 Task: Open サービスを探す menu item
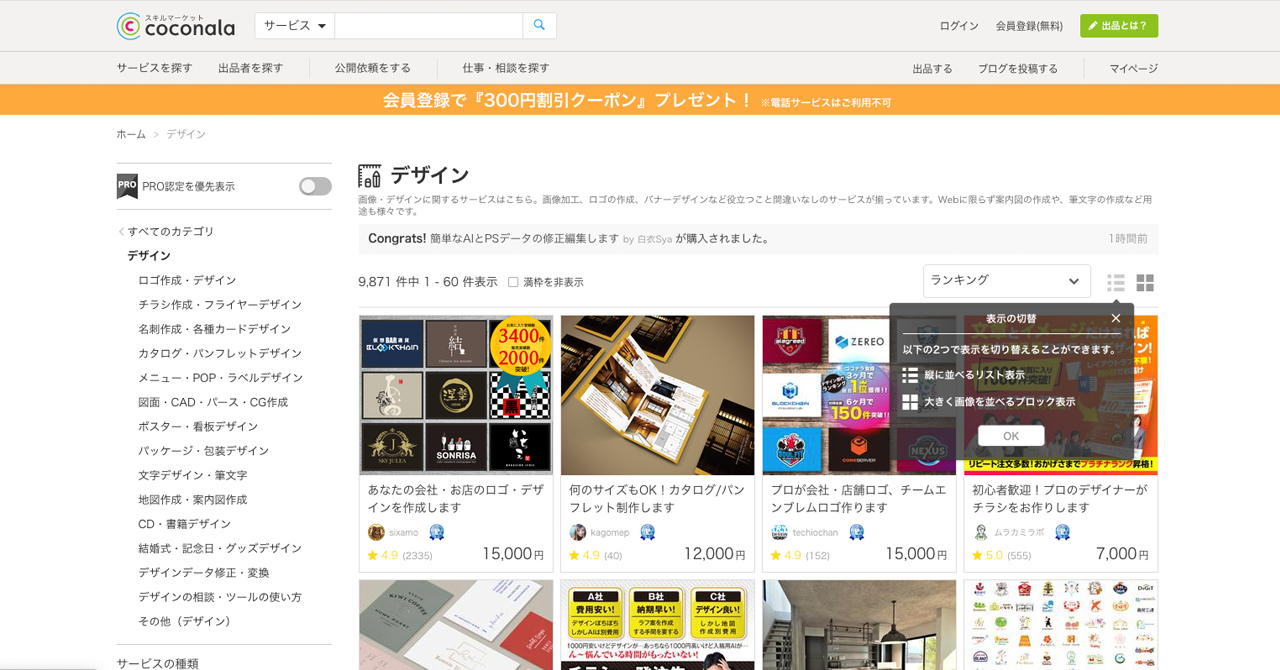tap(154, 68)
